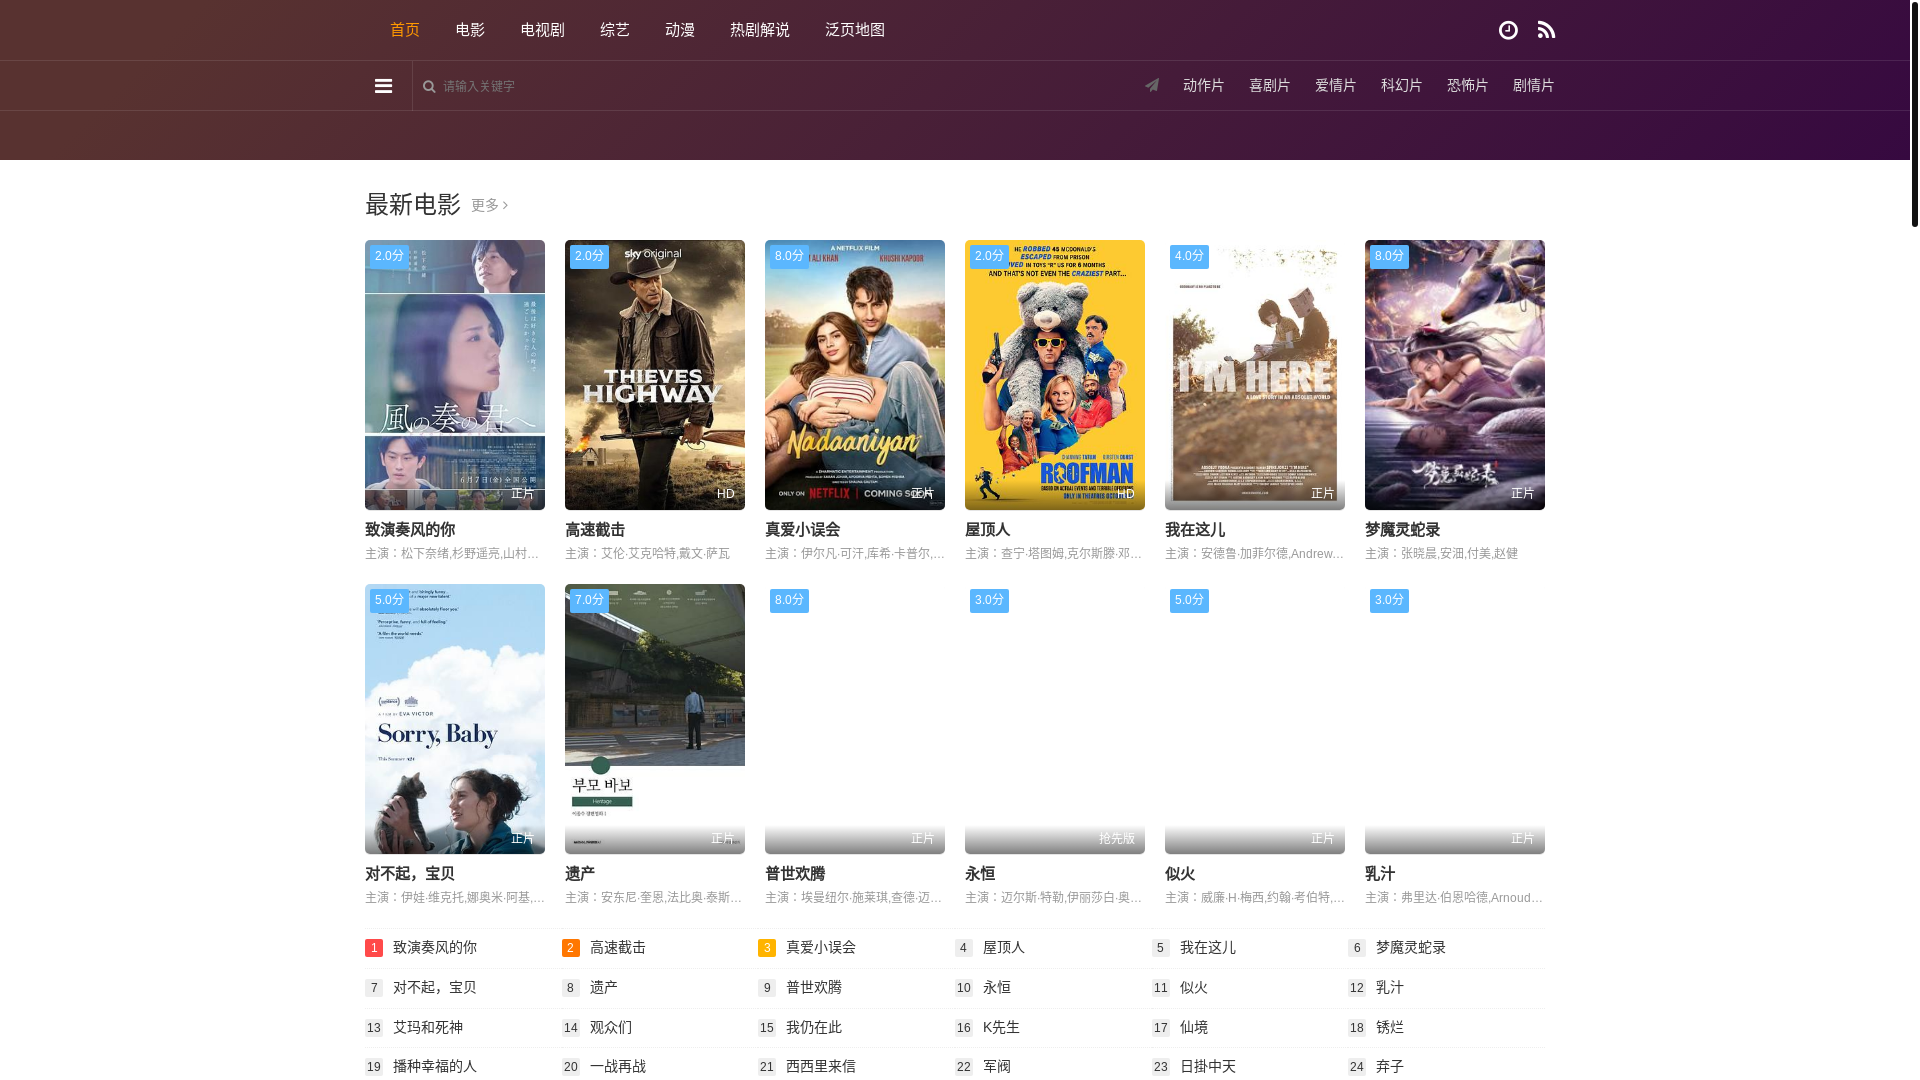Select ranked item 11 似火

pos(1194,988)
